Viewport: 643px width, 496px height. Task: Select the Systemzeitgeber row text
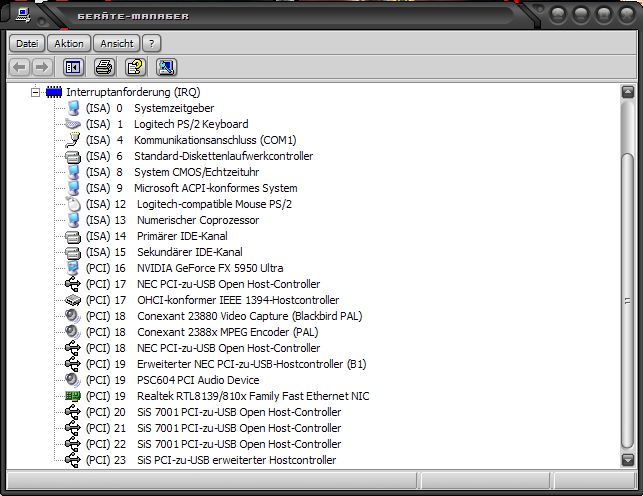pyautogui.click(x=174, y=108)
